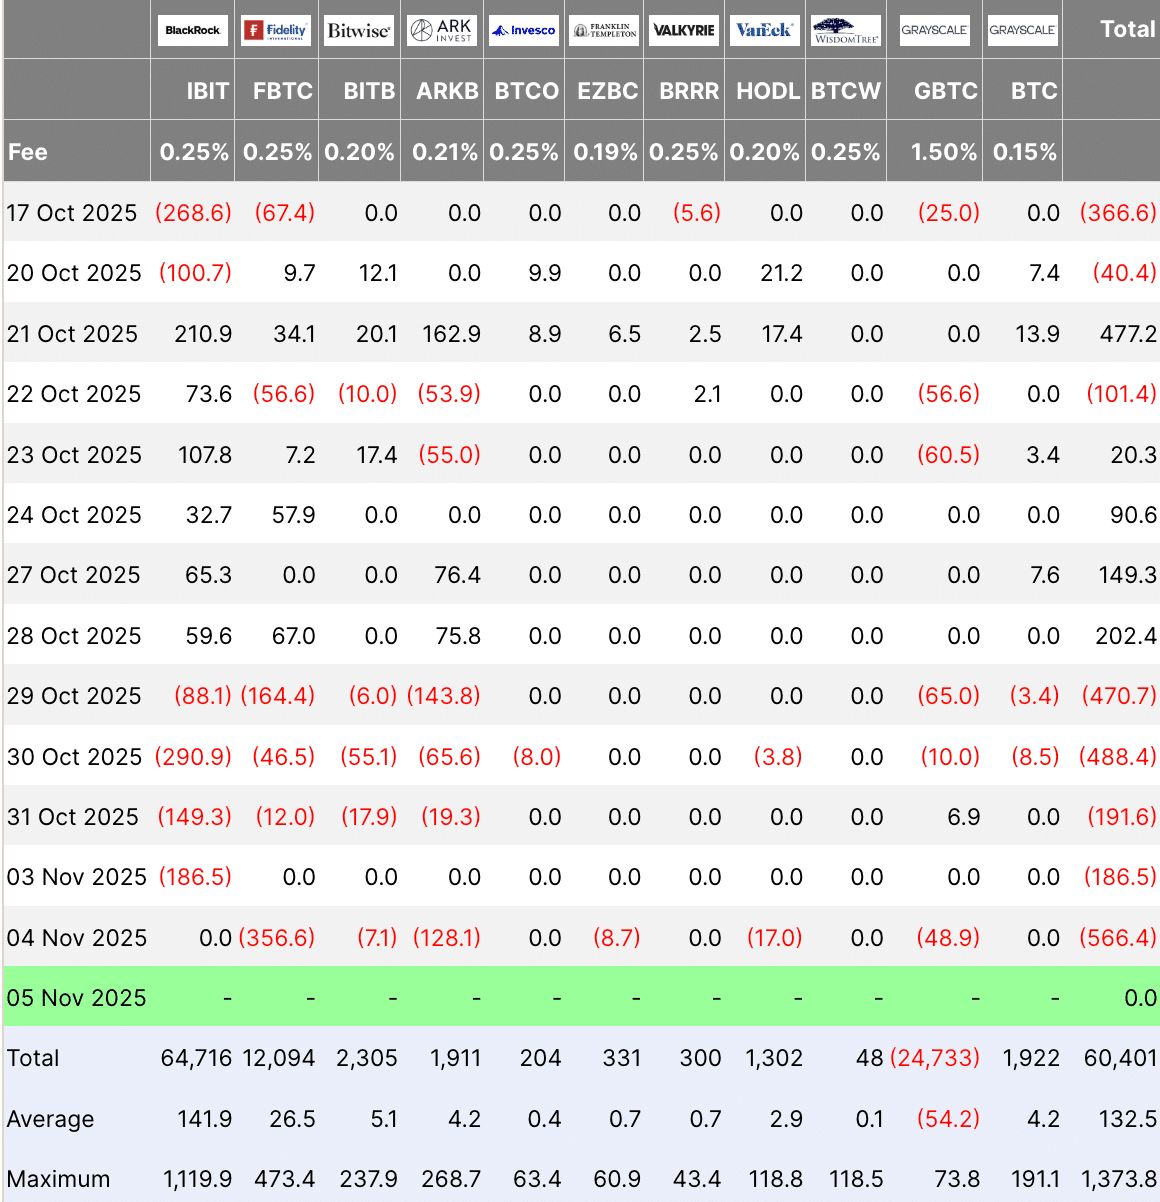The height and width of the screenshot is (1202, 1160).
Task: Select the Bitwise logo
Action: (359, 30)
